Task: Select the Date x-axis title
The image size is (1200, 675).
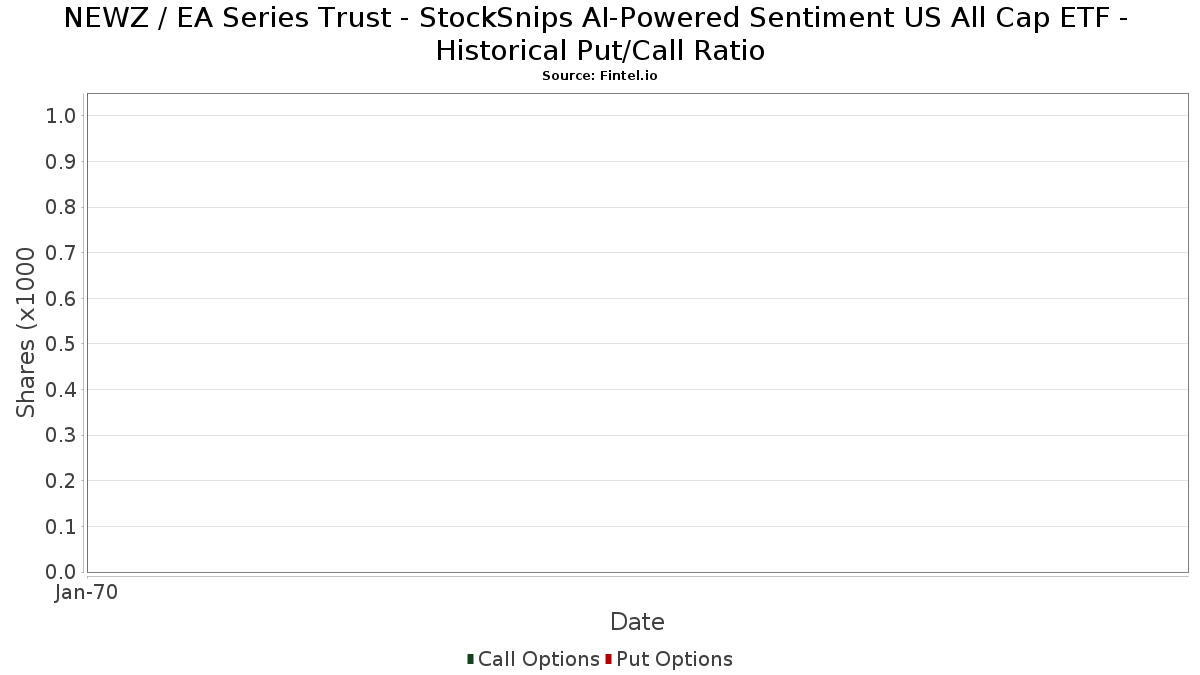Action: pos(637,622)
